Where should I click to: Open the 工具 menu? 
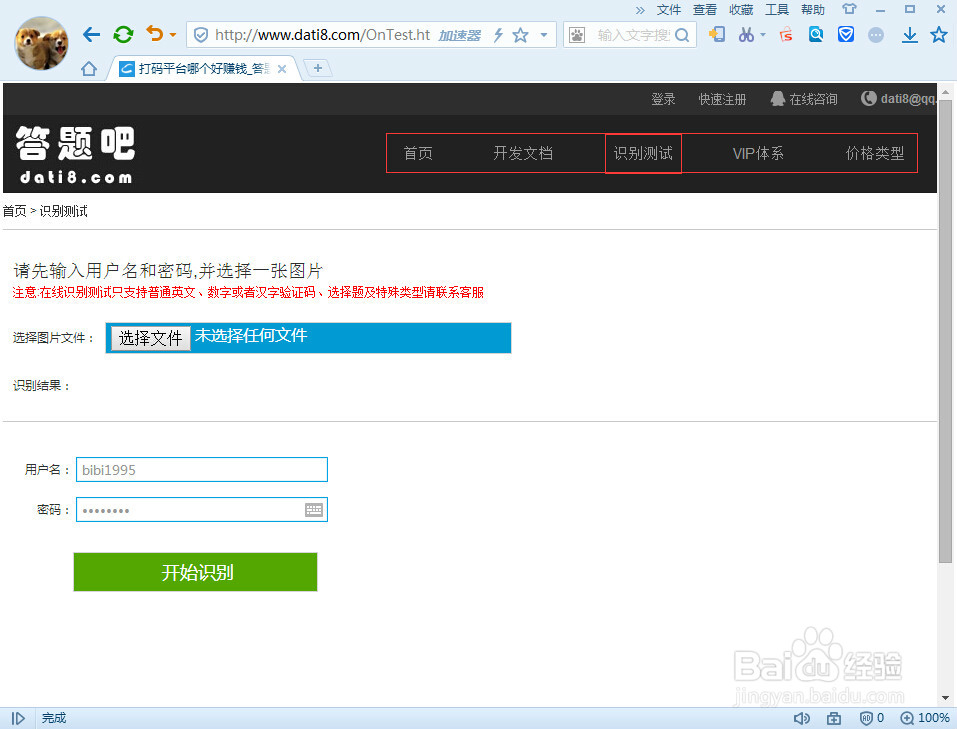(x=776, y=9)
